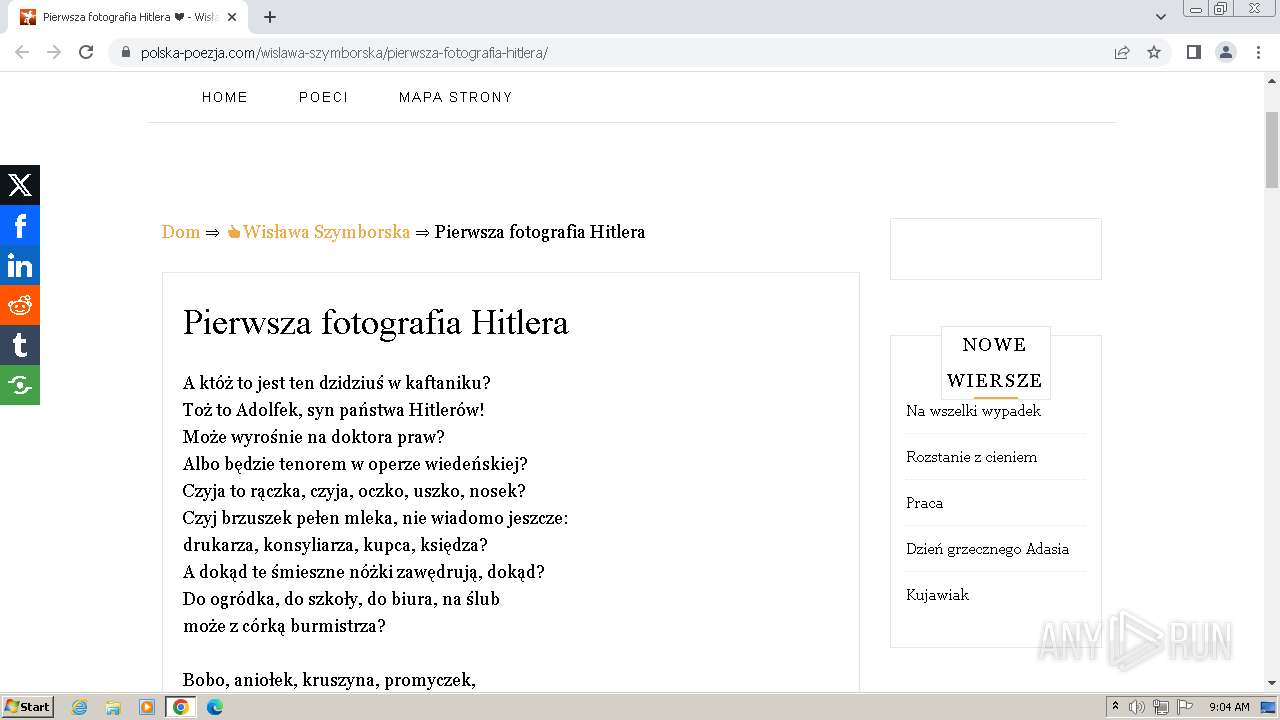Open the HOME menu item
The width and height of the screenshot is (1280, 720).
[x=225, y=97]
